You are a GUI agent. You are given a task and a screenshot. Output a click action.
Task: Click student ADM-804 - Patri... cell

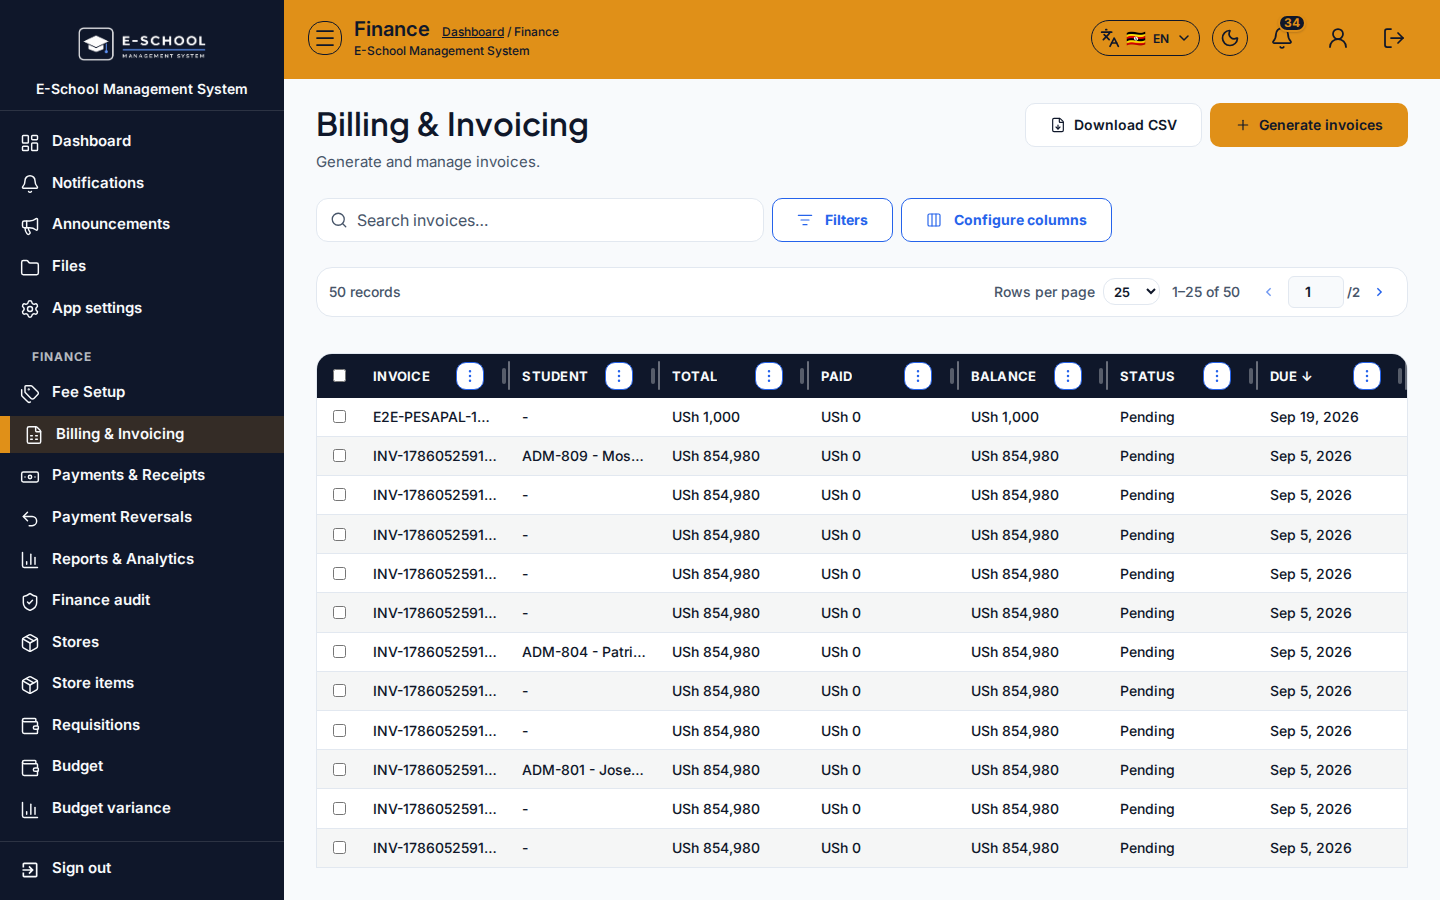click(x=584, y=652)
